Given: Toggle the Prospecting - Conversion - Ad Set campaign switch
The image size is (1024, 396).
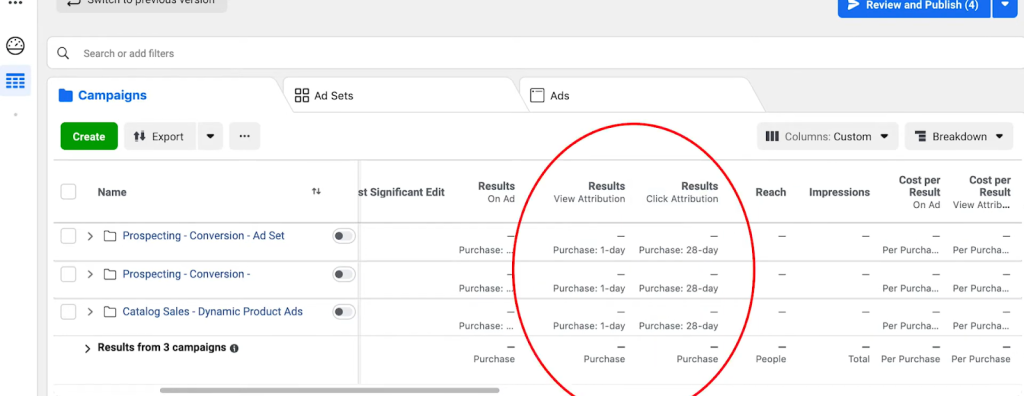Looking at the screenshot, I should pos(344,236).
